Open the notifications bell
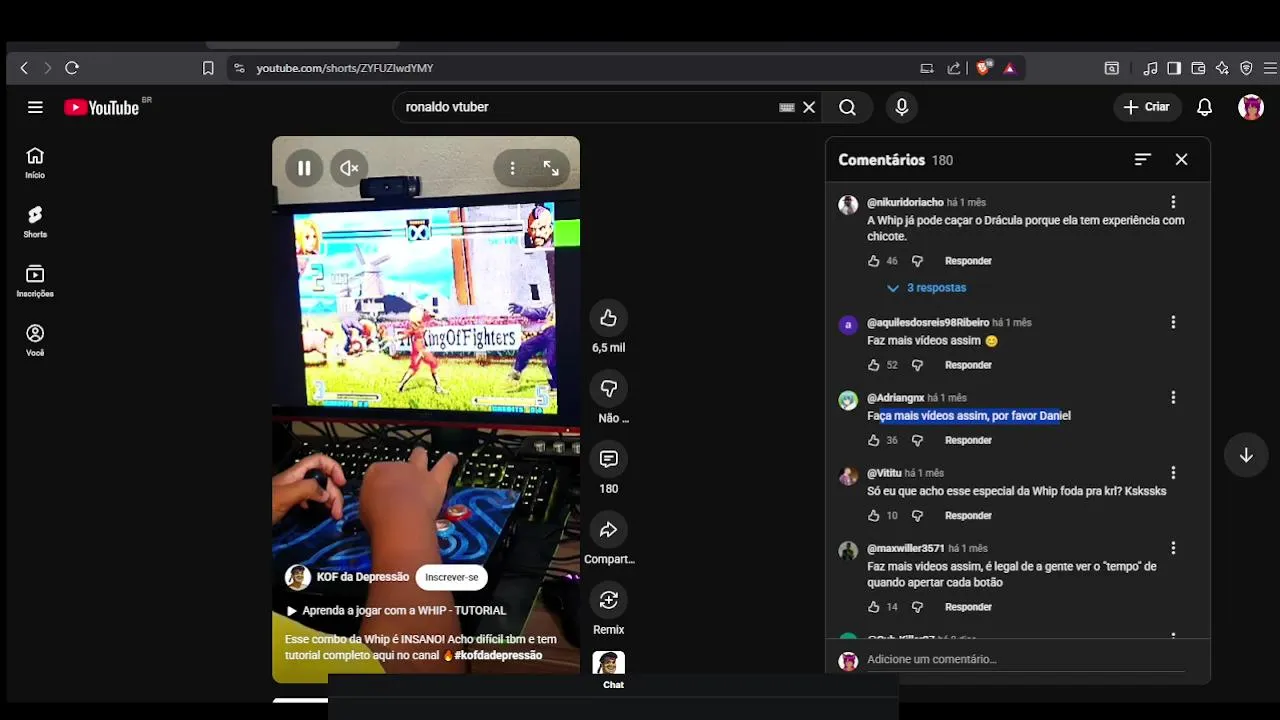This screenshot has width=1280, height=720. (1205, 107)
